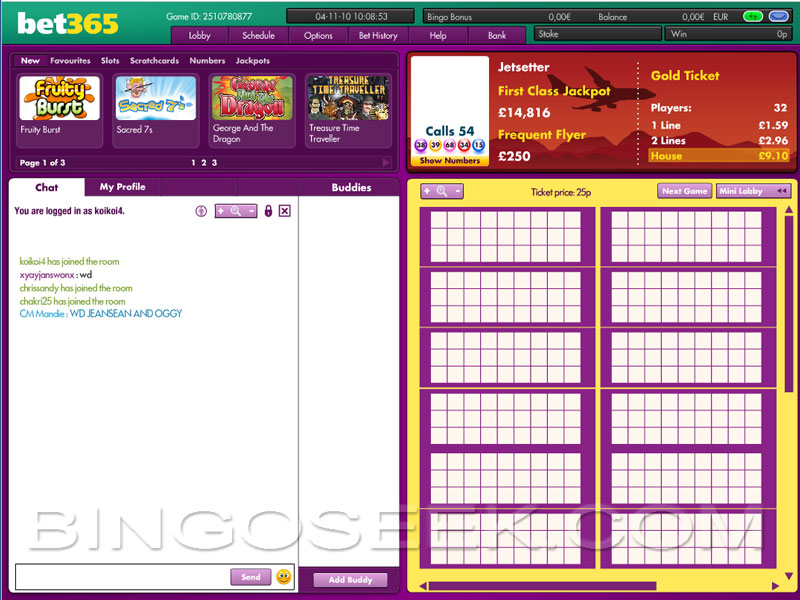Click the chat user info icon
The height and width of the screenshot is (600, 800).
tap(201, 211)
